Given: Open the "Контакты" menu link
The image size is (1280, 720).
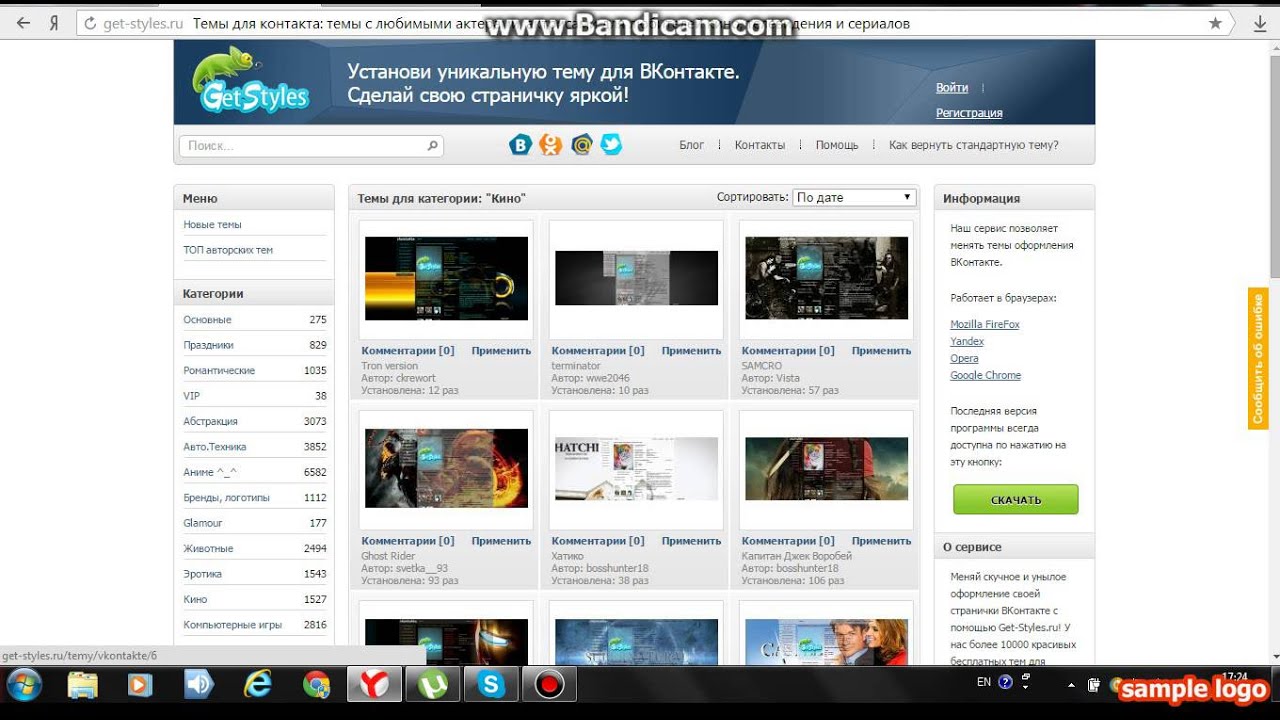Looking at the screenshot, I should (760, 145).
